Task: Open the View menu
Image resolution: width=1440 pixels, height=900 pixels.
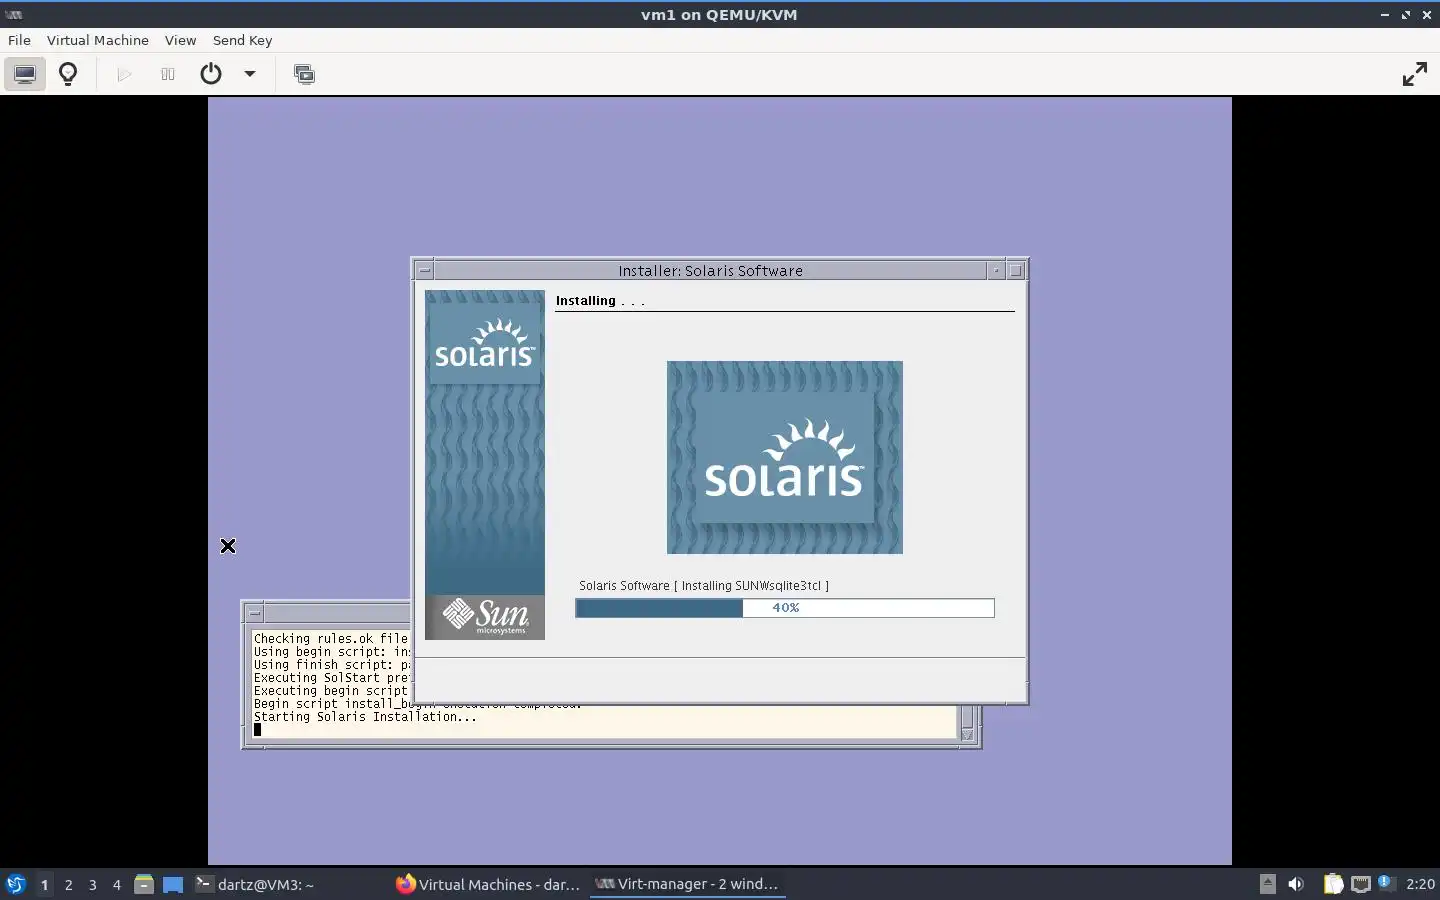Action: coord(180,40)
